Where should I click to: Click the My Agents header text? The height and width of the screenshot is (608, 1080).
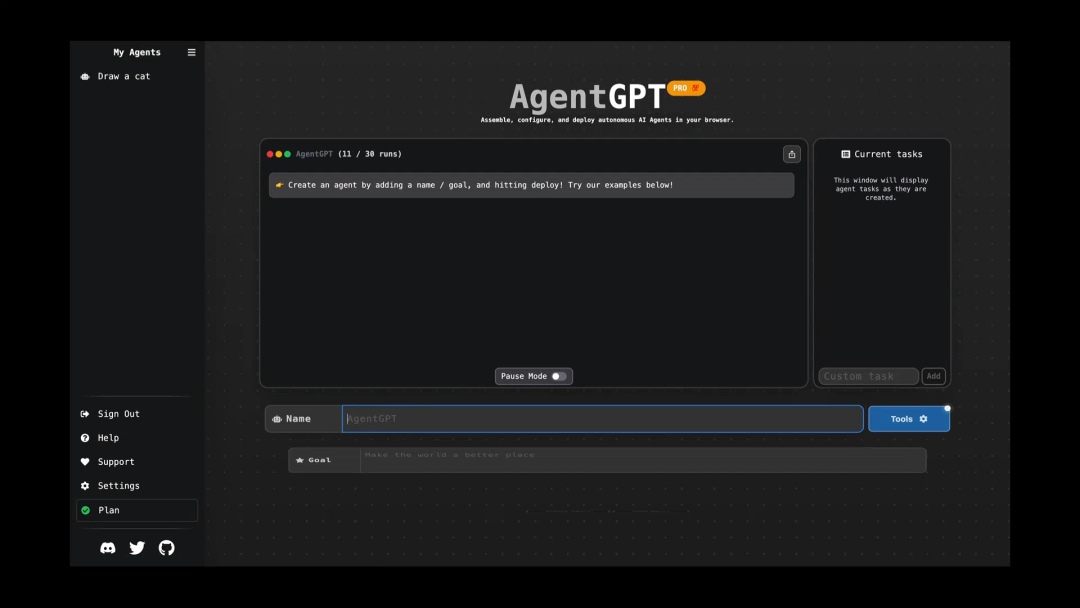pyautogui.click(x=137, y=52)
